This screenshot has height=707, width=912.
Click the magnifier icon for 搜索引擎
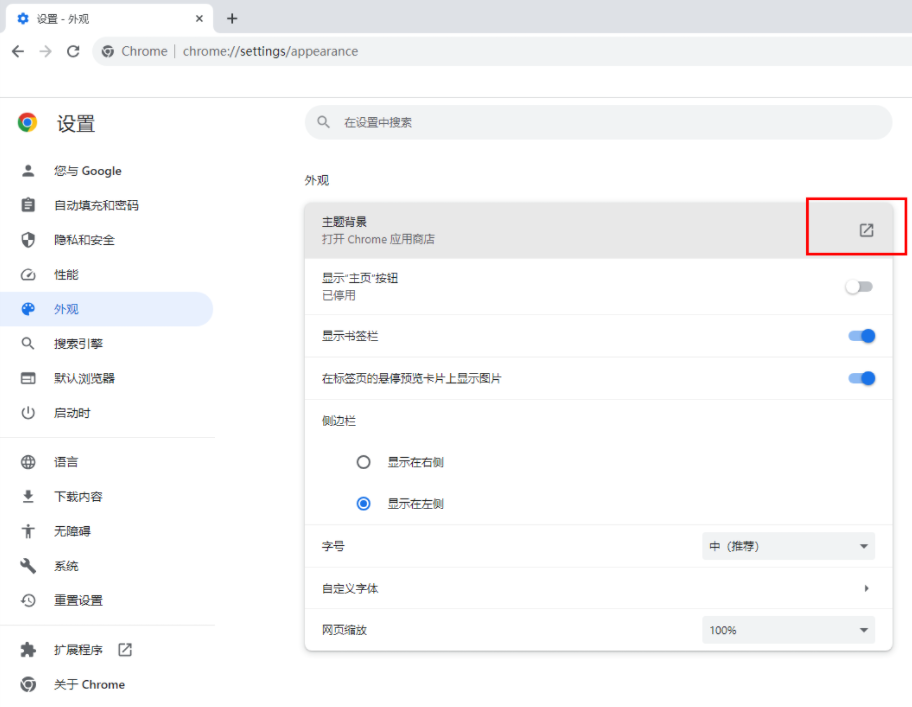click(x=28, y=343)
